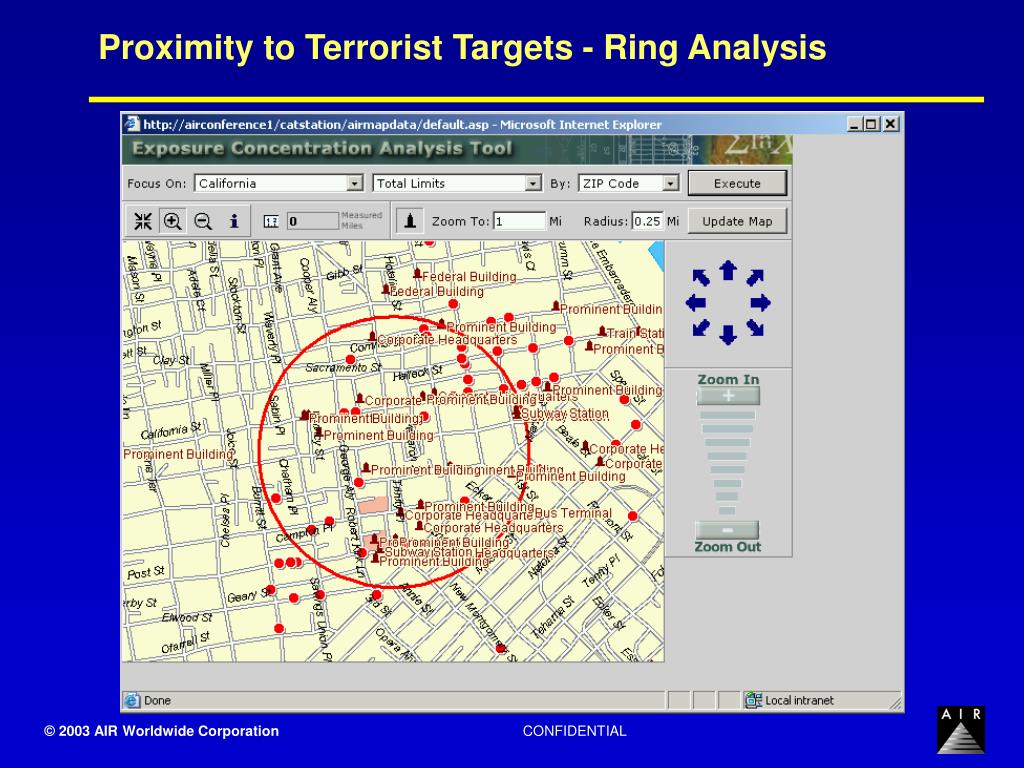Click the Update Map button

click(737, 221)
